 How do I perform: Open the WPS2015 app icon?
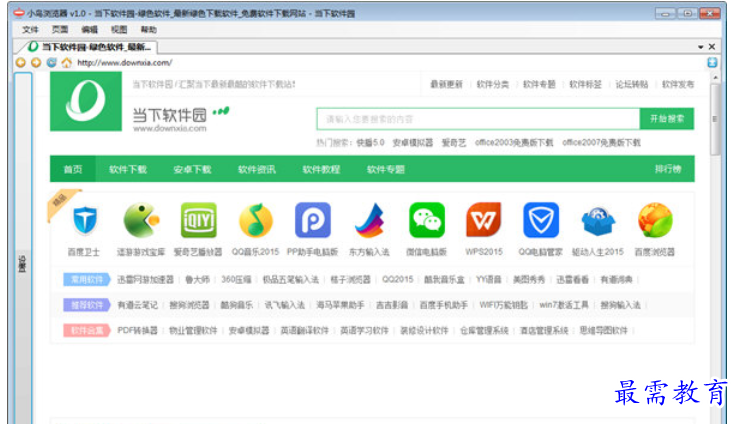[484, 220]
